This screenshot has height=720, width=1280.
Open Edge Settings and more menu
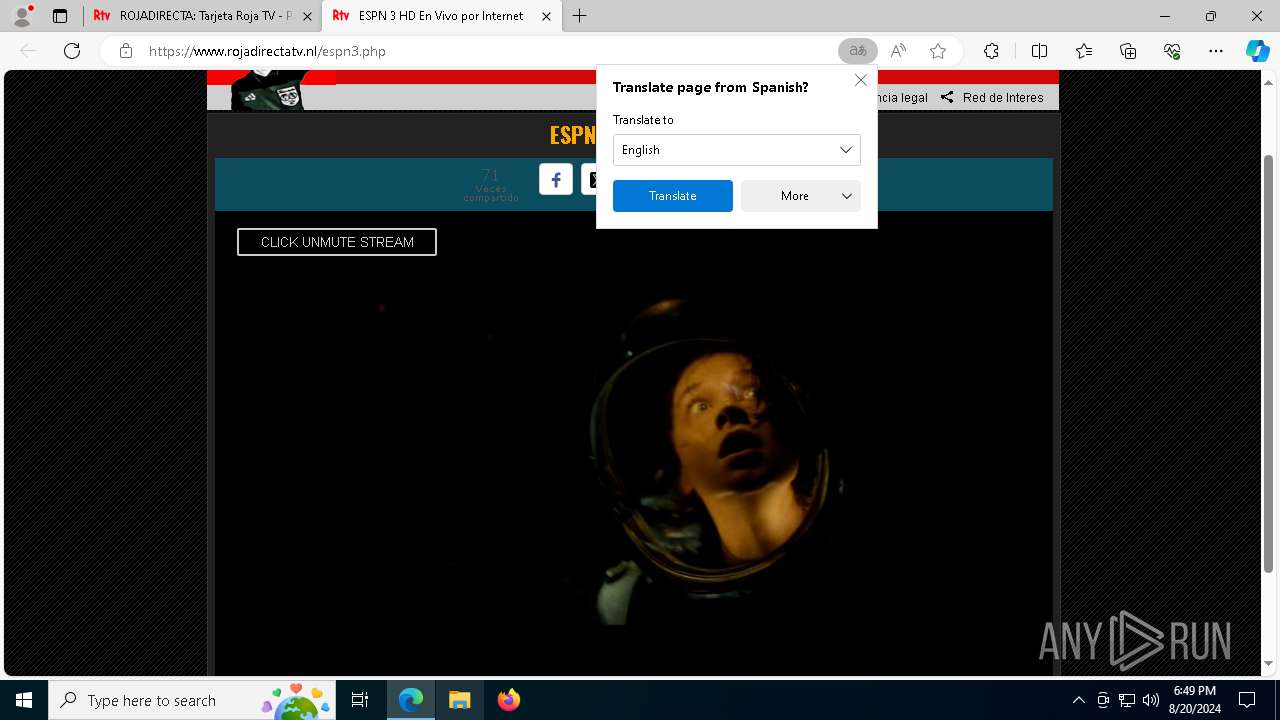click(x=1216, y=51)
